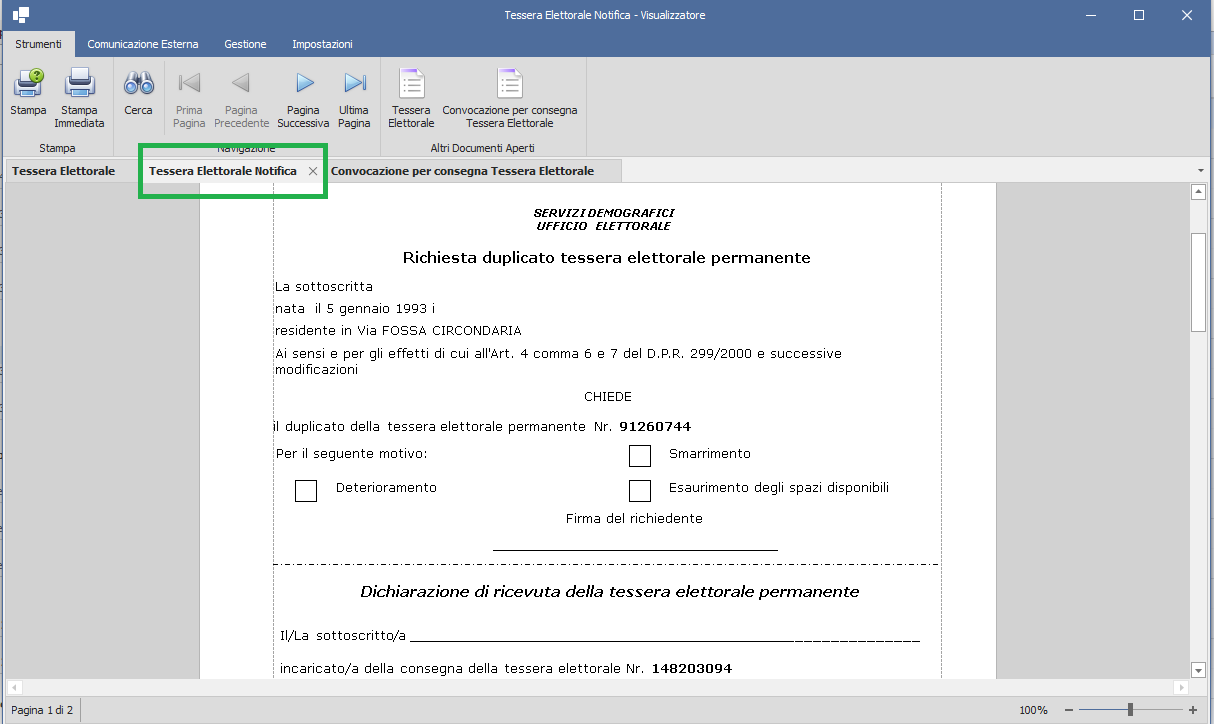Screen dimensions: 1214x724
Task: Click Pagina 1 di 2 status text
Action: click(x=41, y=710)
